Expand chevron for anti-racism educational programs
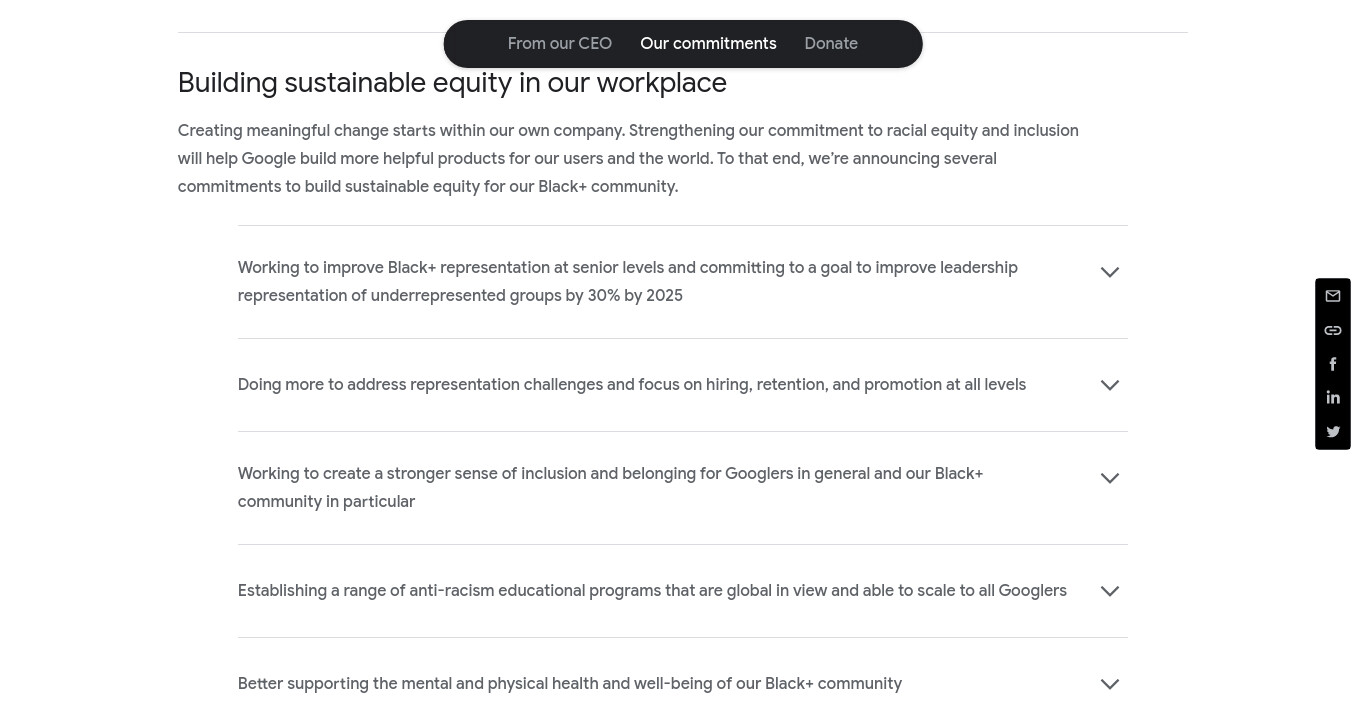 point(1110,591)
